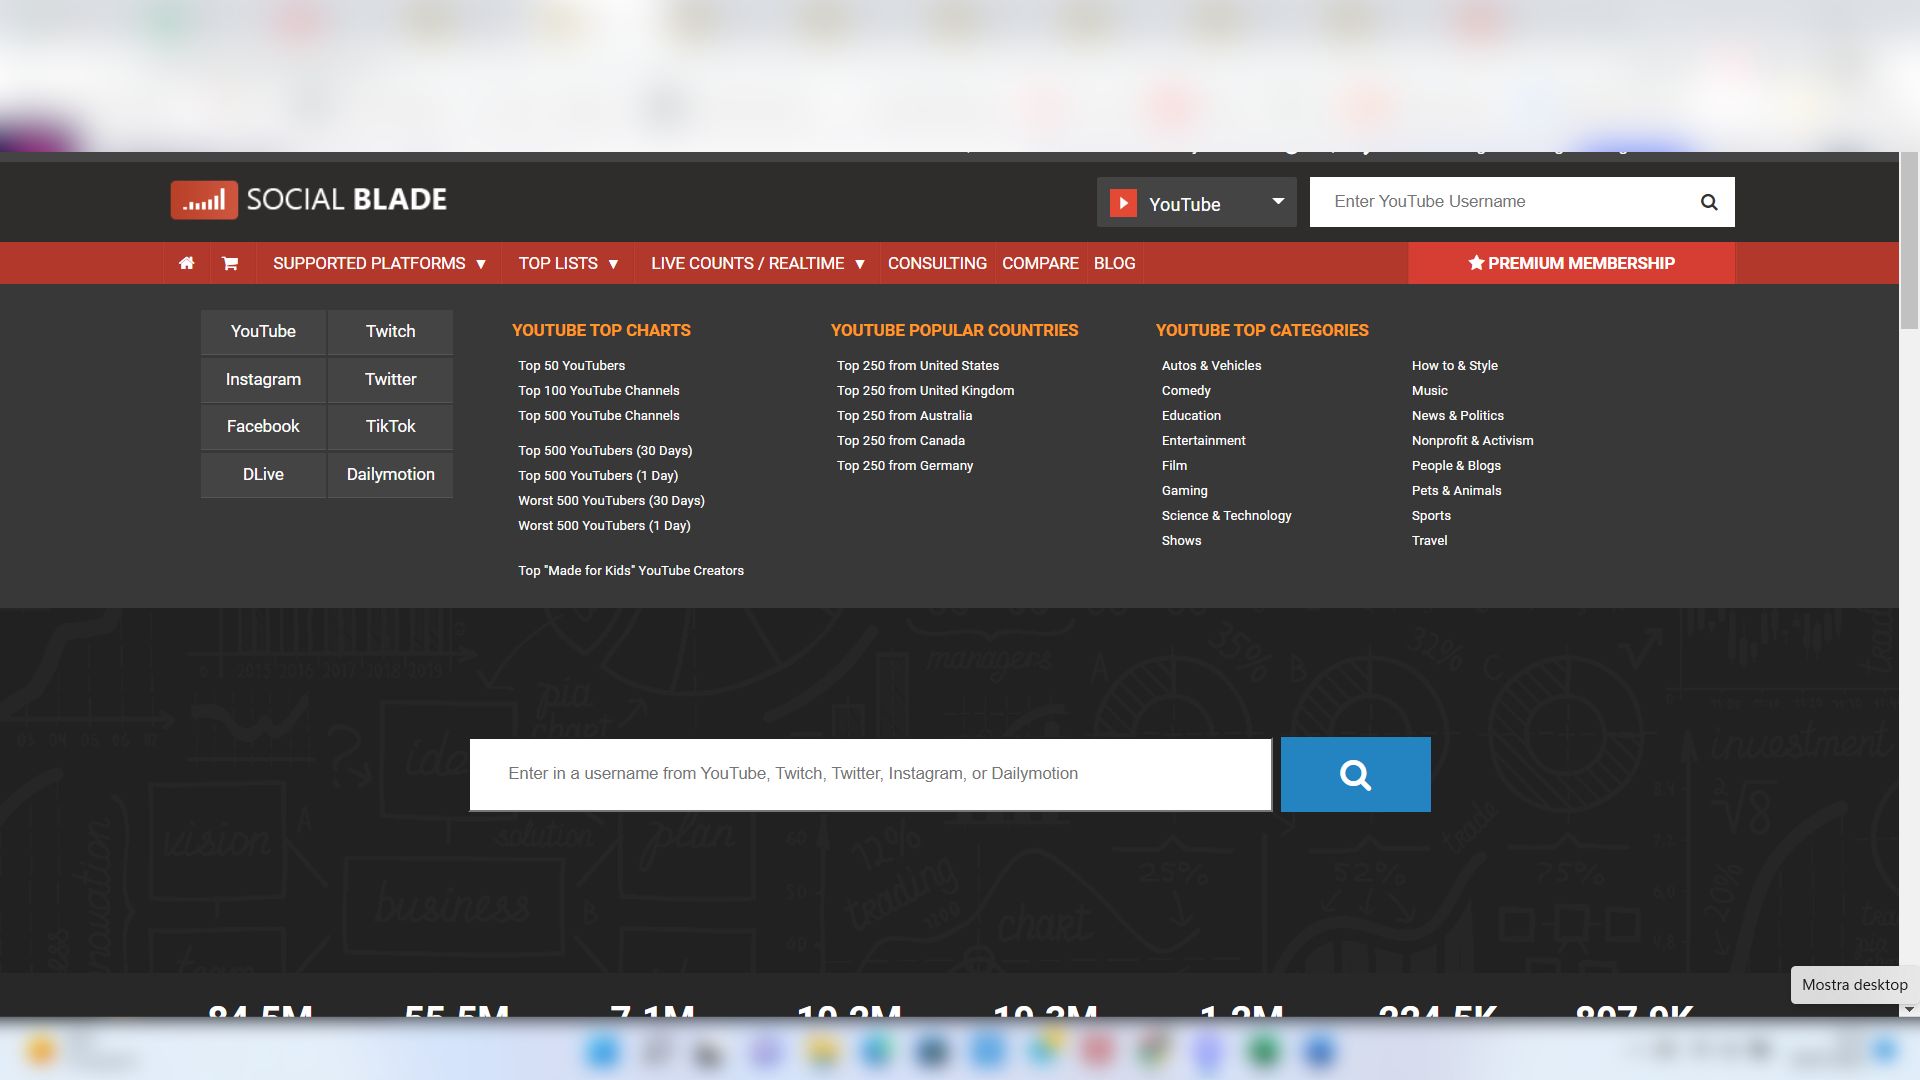
Task: Choose the TikTok platform button
Action: coord(390,427)
